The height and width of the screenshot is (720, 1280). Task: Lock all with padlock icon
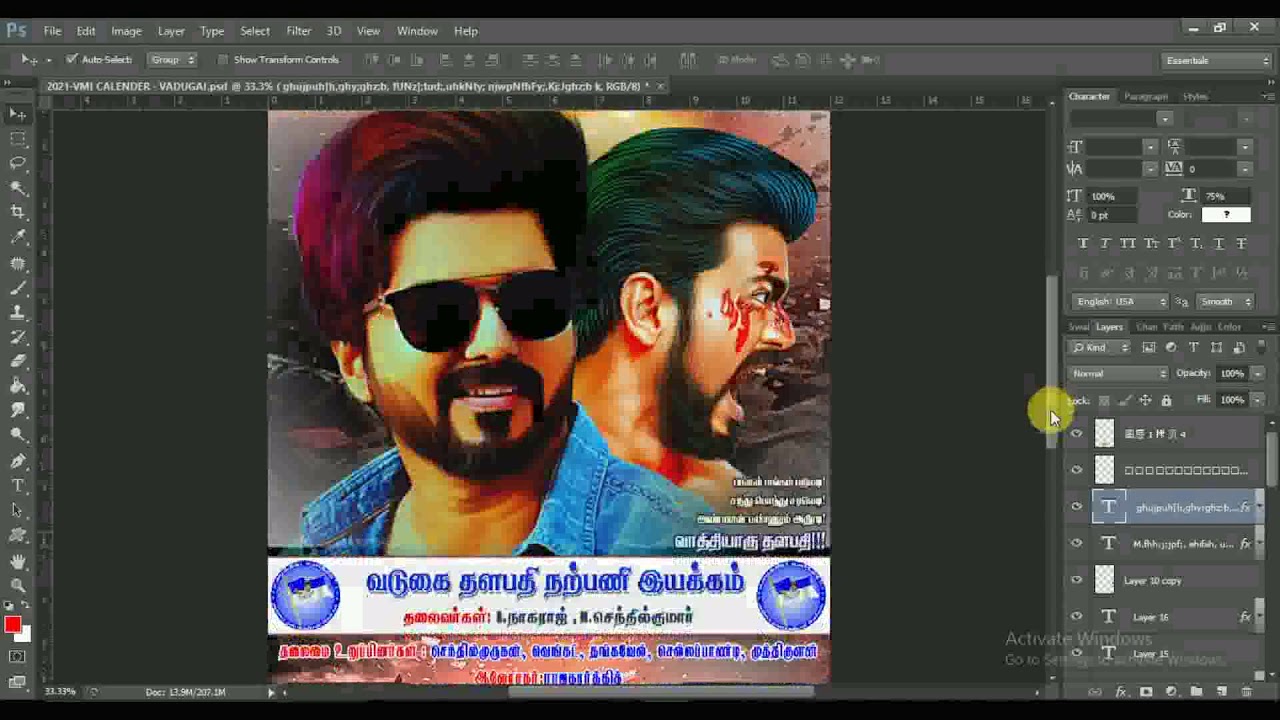click(1166, 400)
